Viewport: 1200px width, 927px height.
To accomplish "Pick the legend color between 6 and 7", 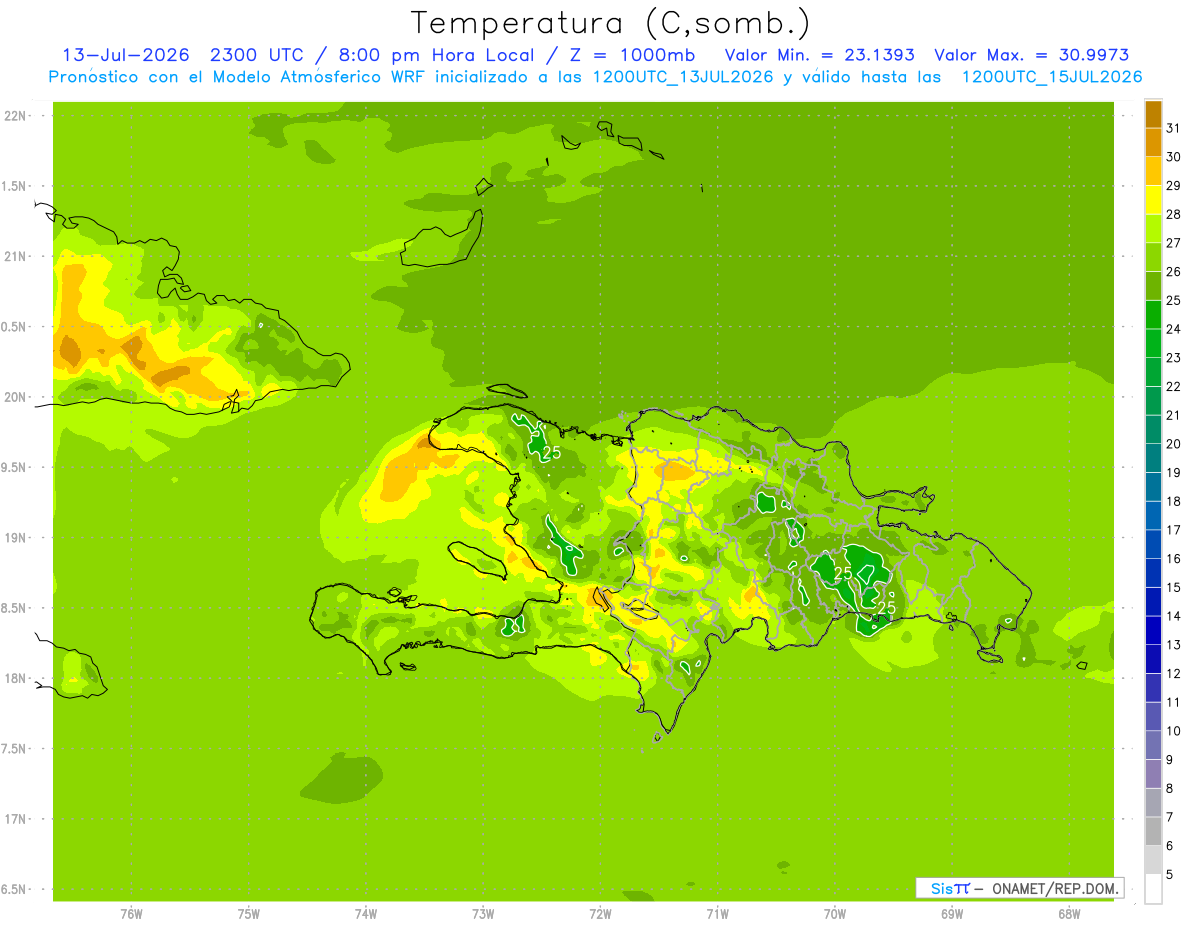I will tap(1153, 831).
